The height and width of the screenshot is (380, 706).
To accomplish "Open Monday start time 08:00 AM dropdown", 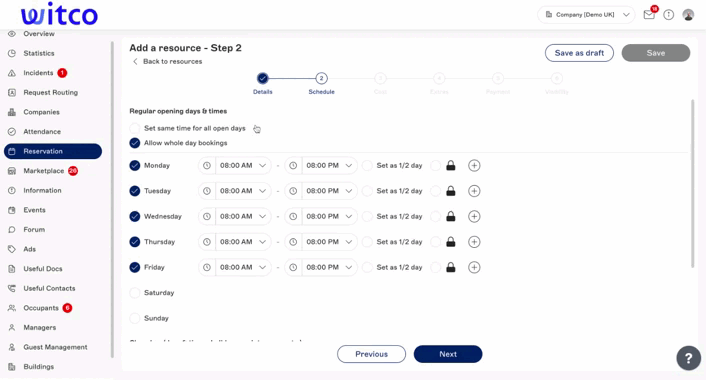I will click(235, 165).
